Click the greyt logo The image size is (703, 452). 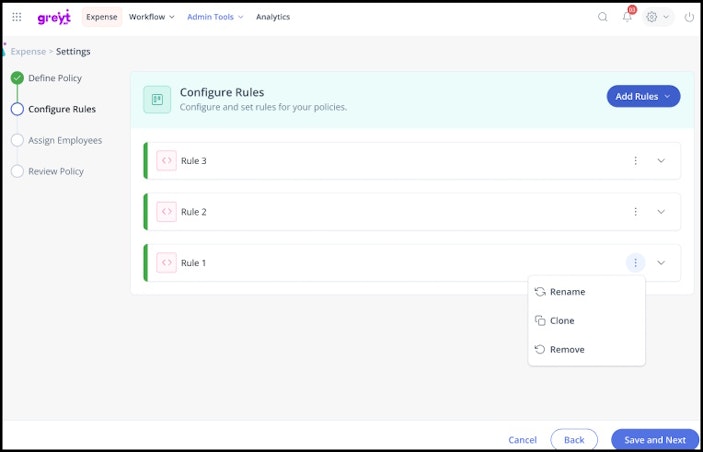[54, 17]
